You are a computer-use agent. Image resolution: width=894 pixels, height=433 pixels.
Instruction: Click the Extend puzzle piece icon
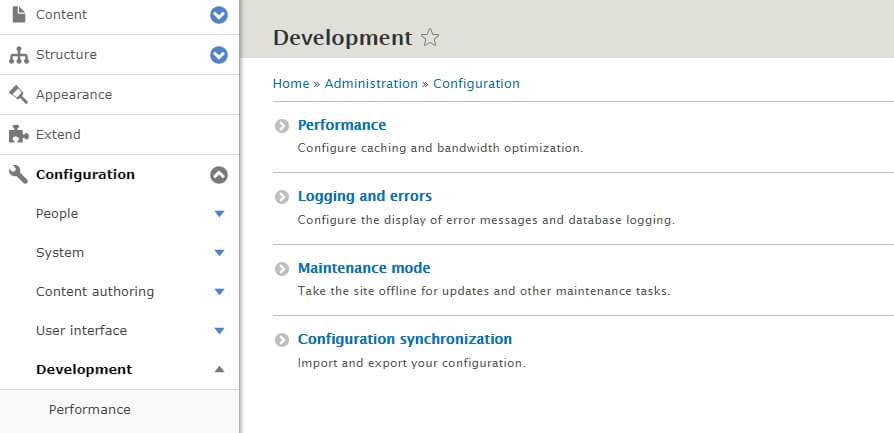pyautogui.click(x=18, y=135)
